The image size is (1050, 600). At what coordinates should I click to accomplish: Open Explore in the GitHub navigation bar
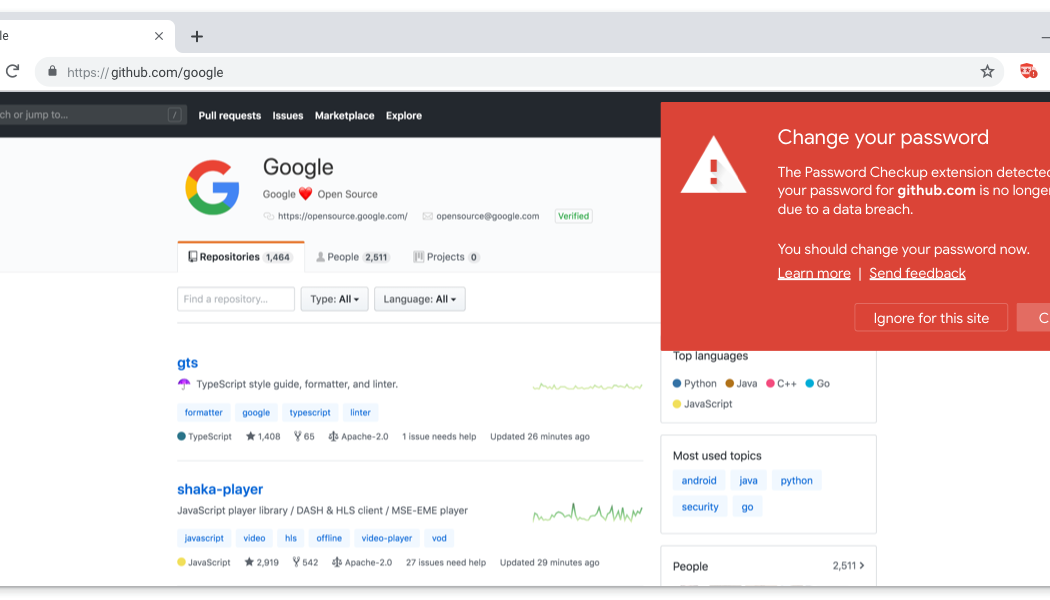click(403, 115)
